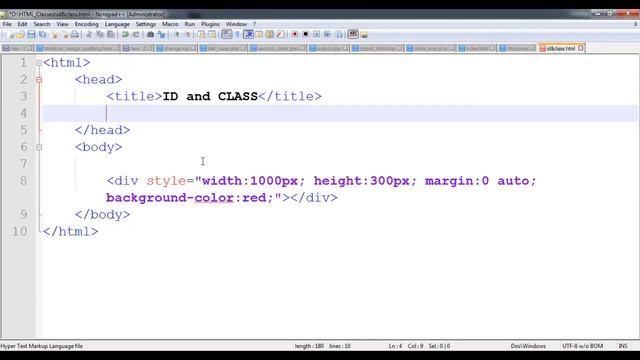Click the closing </body> tag on line 9
Screen dimensions: 640x360
(x=102, y=215)
